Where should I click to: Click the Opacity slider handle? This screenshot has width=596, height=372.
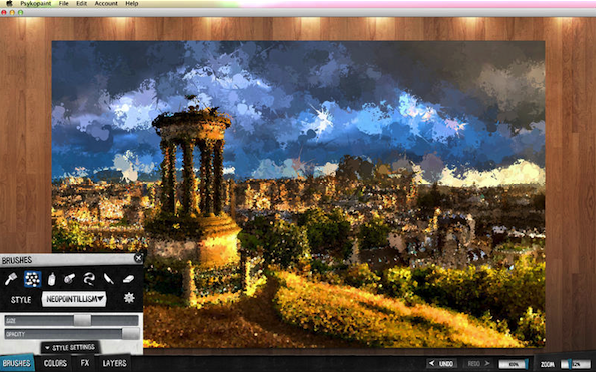click(130, 334)
